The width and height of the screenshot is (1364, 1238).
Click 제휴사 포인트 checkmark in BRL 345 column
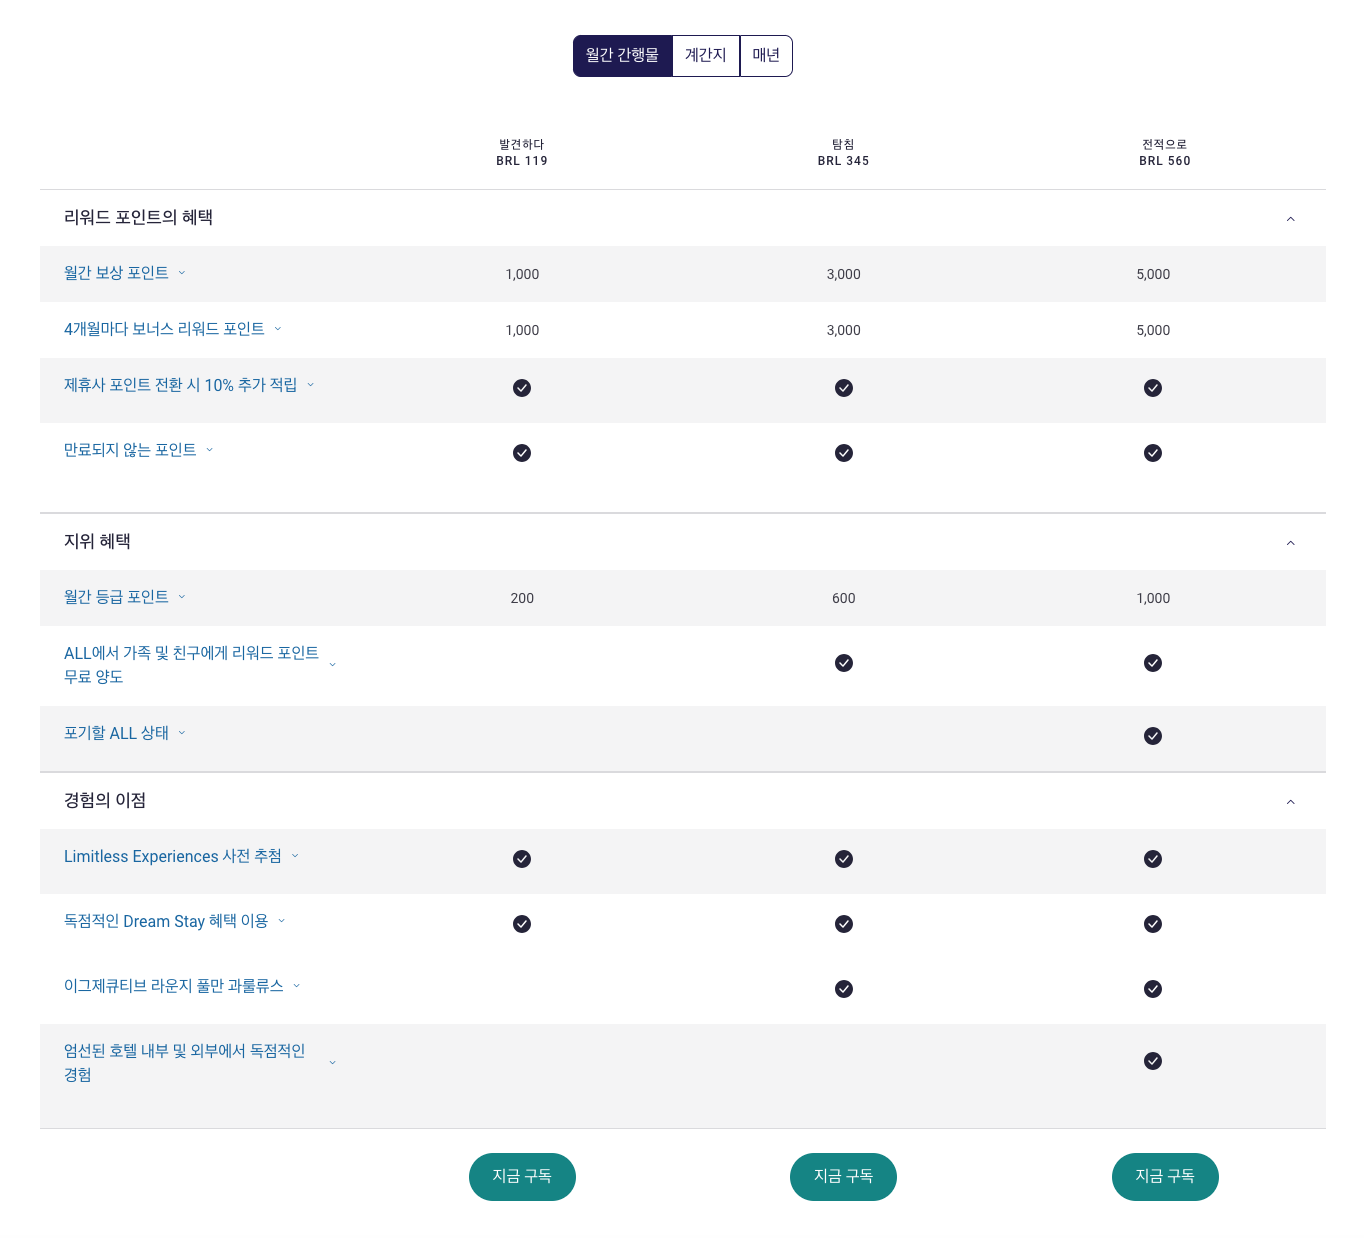coord(844,388)
